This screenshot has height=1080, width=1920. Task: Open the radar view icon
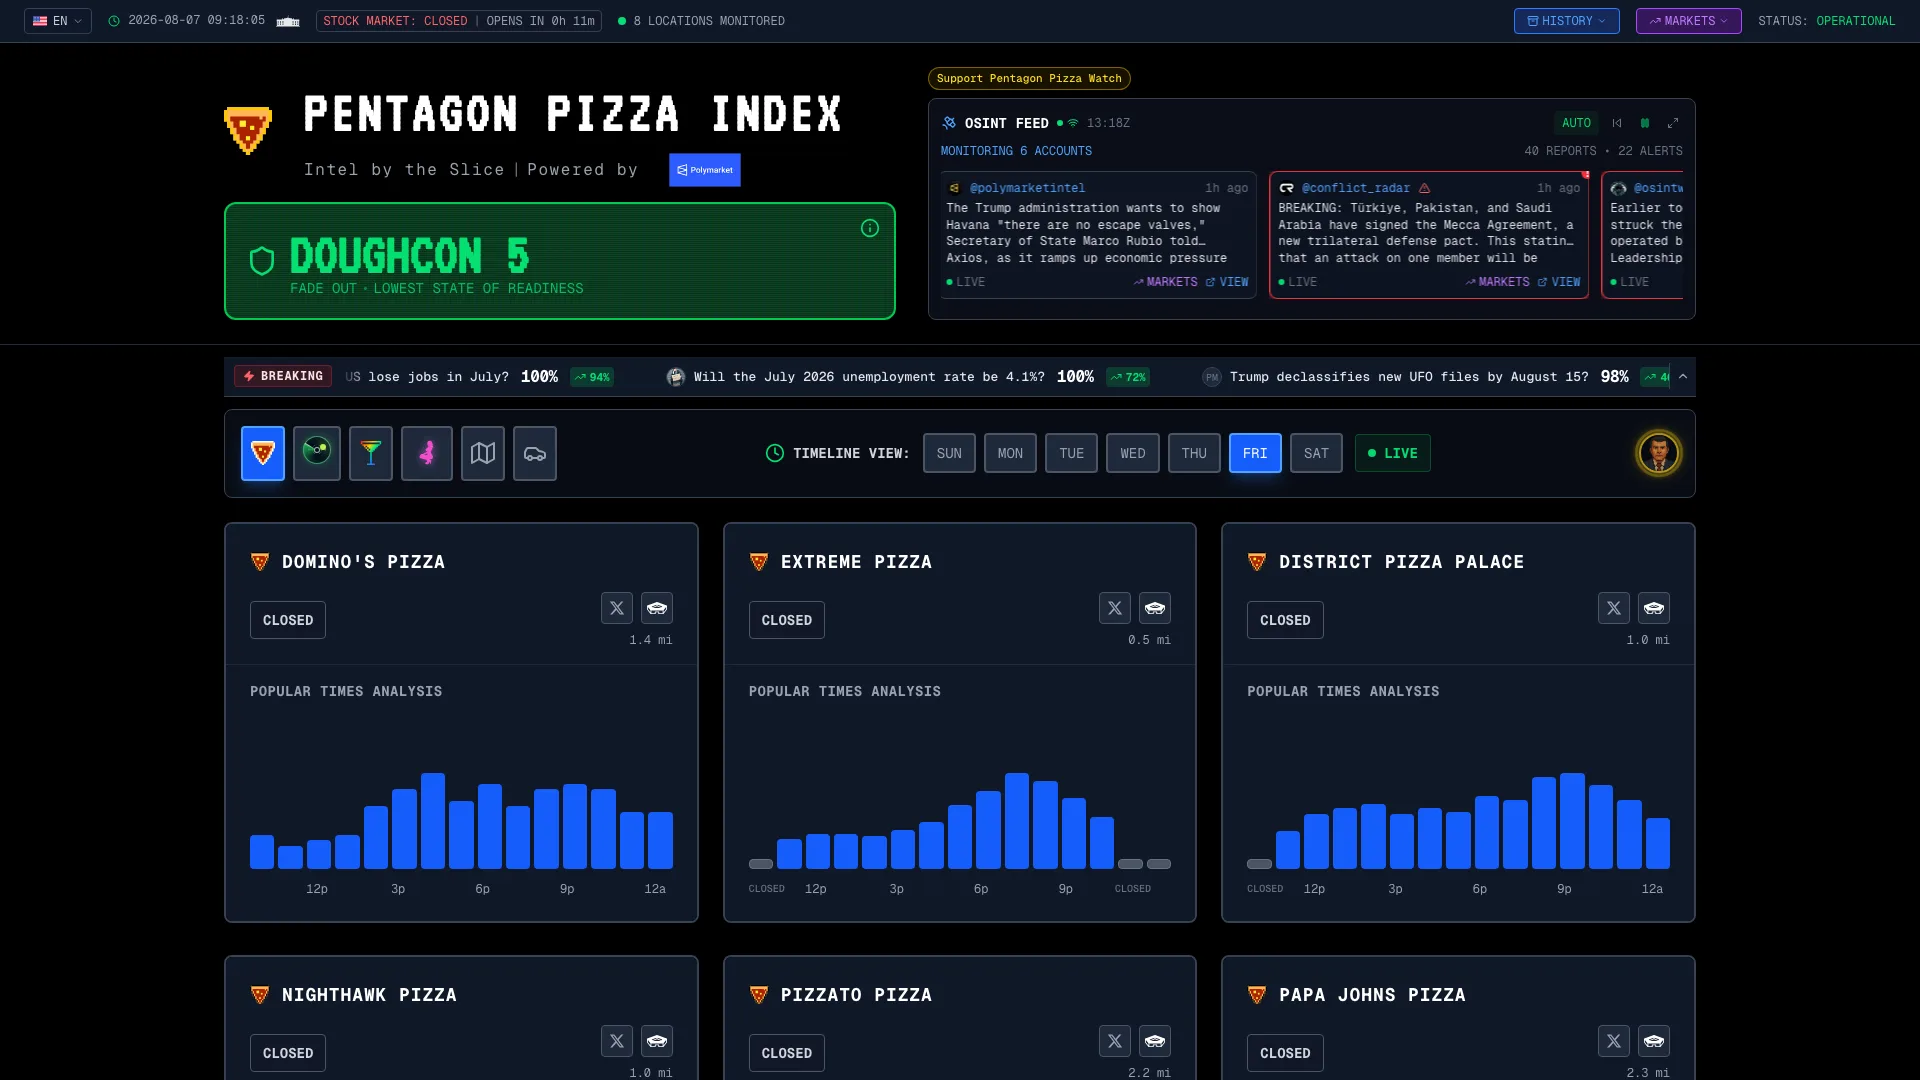coord(317,453)
